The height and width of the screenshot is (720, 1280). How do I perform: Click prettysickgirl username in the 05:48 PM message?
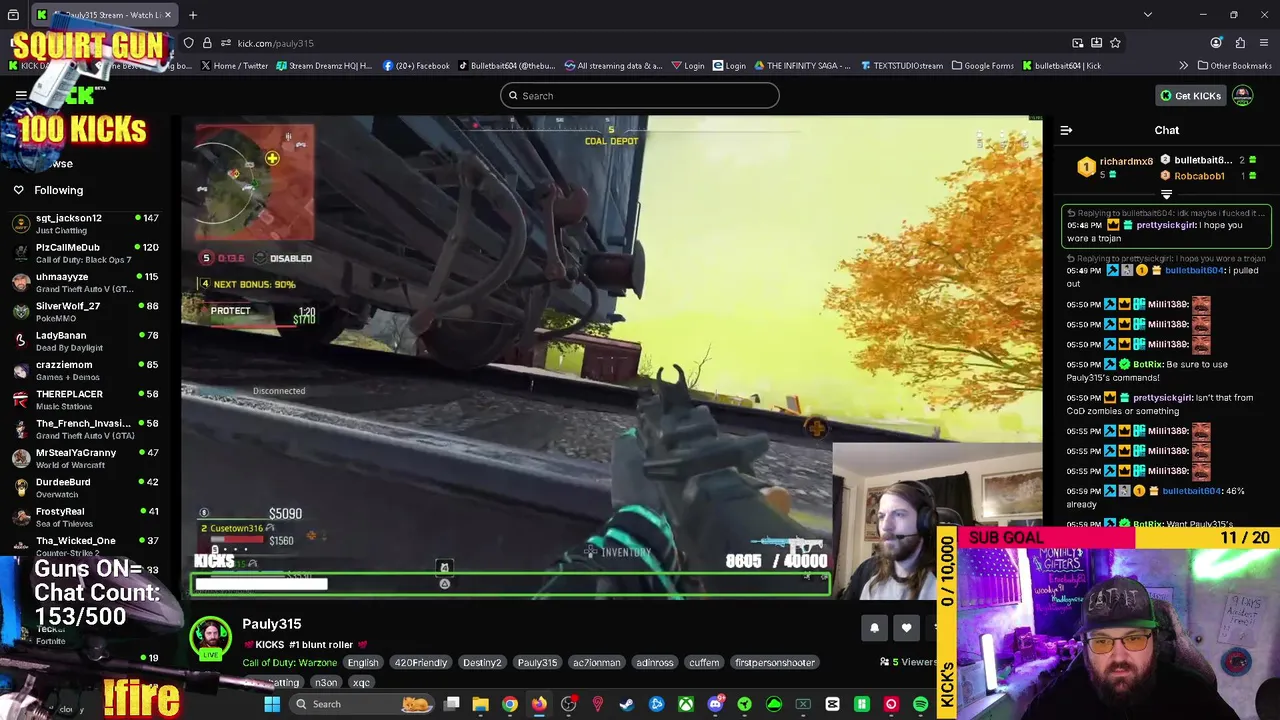[1166, 226]
